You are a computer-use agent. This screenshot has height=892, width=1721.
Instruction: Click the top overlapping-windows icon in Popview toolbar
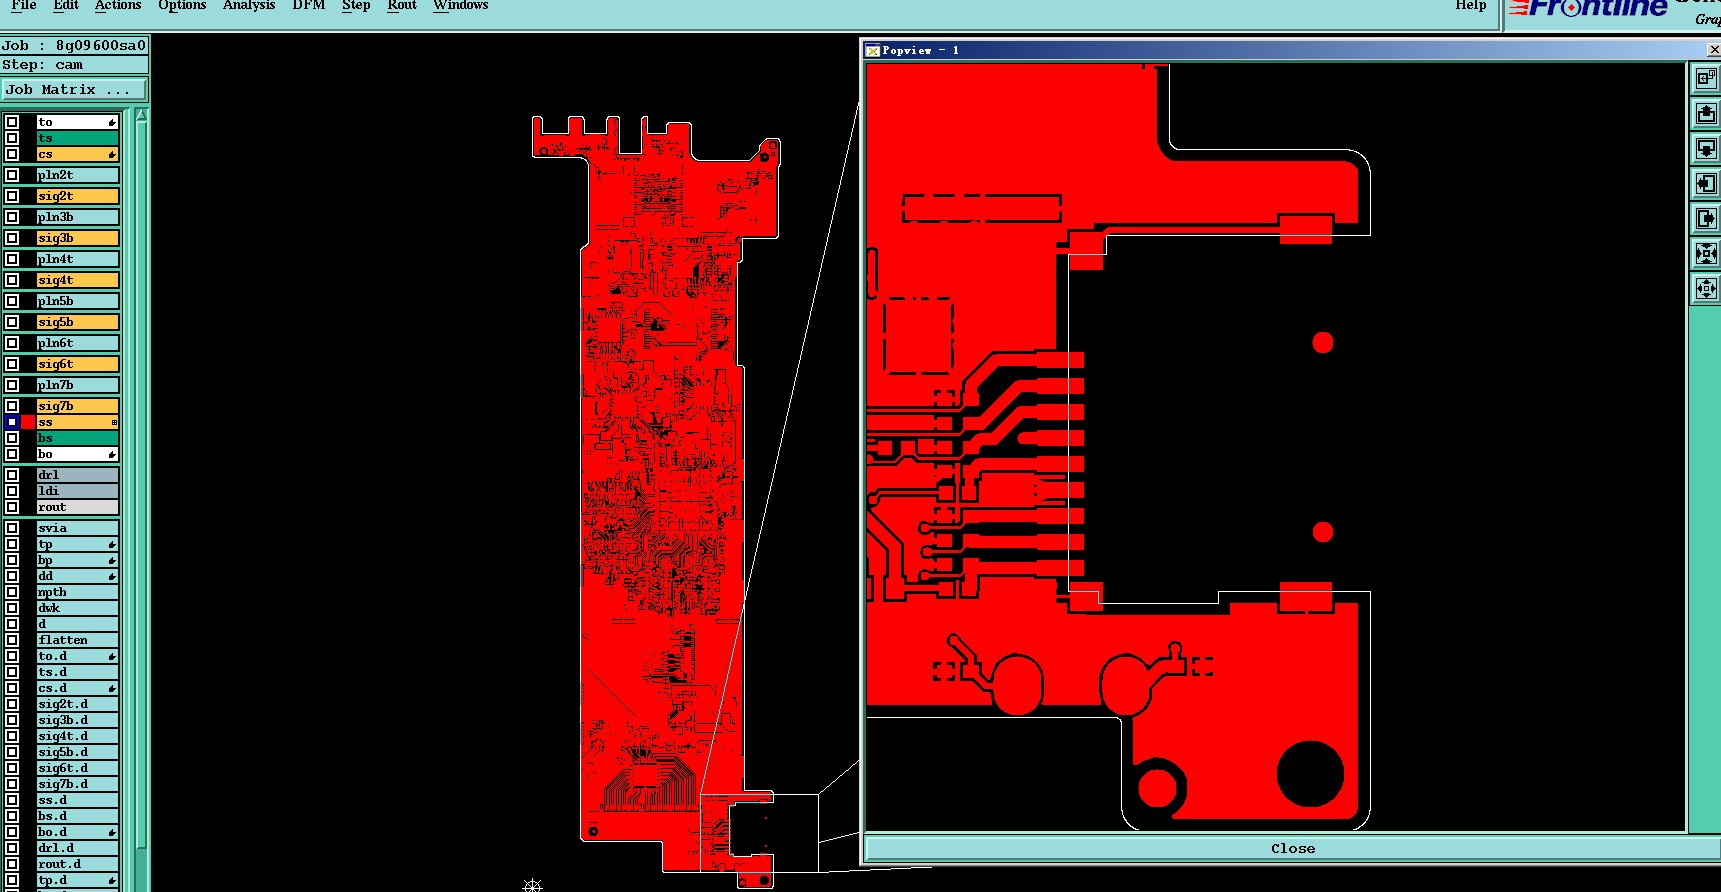(x=1706, y=78)
